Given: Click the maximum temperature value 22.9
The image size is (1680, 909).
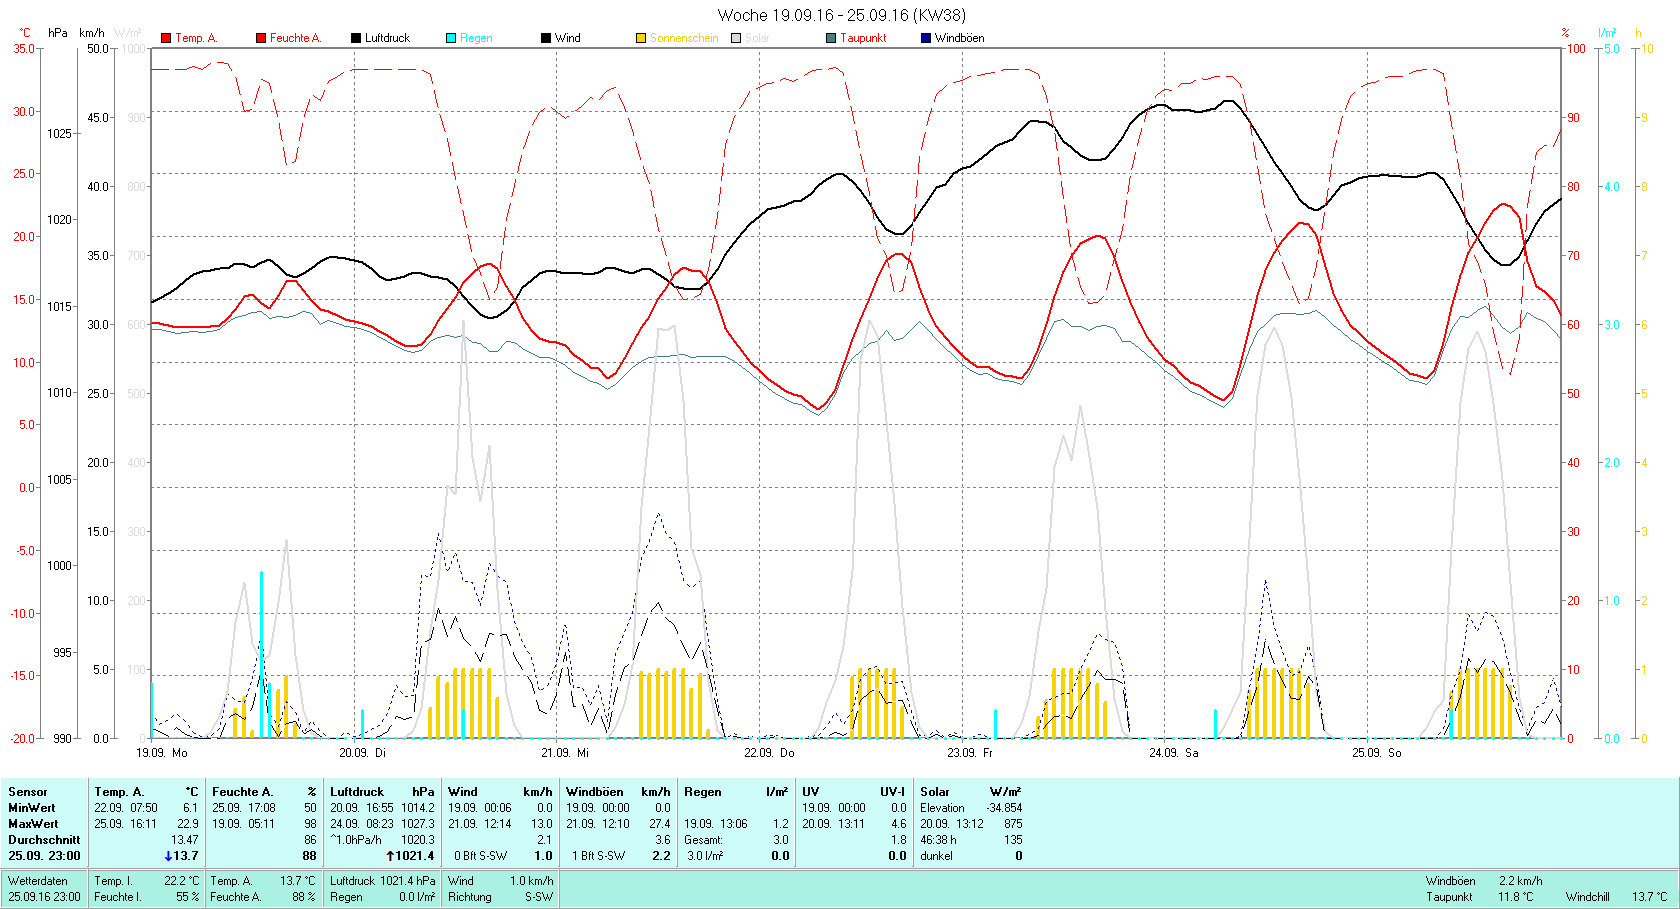Looking at the screenshot, I should tap(188, 824).
